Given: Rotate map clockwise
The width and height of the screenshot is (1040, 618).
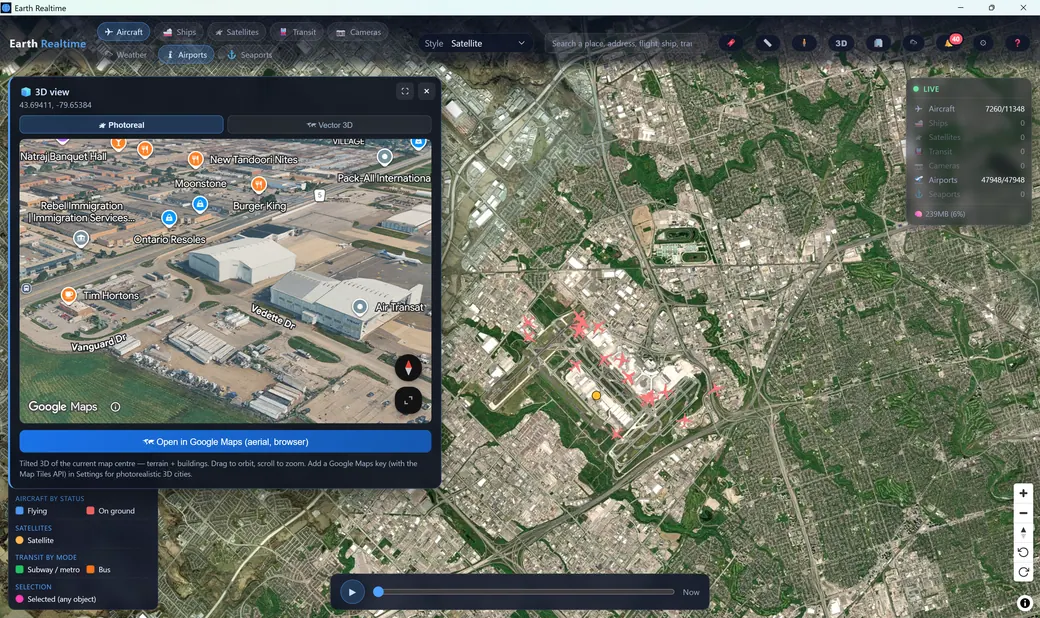Looking at the screenshot, I should coord(1023,572).
